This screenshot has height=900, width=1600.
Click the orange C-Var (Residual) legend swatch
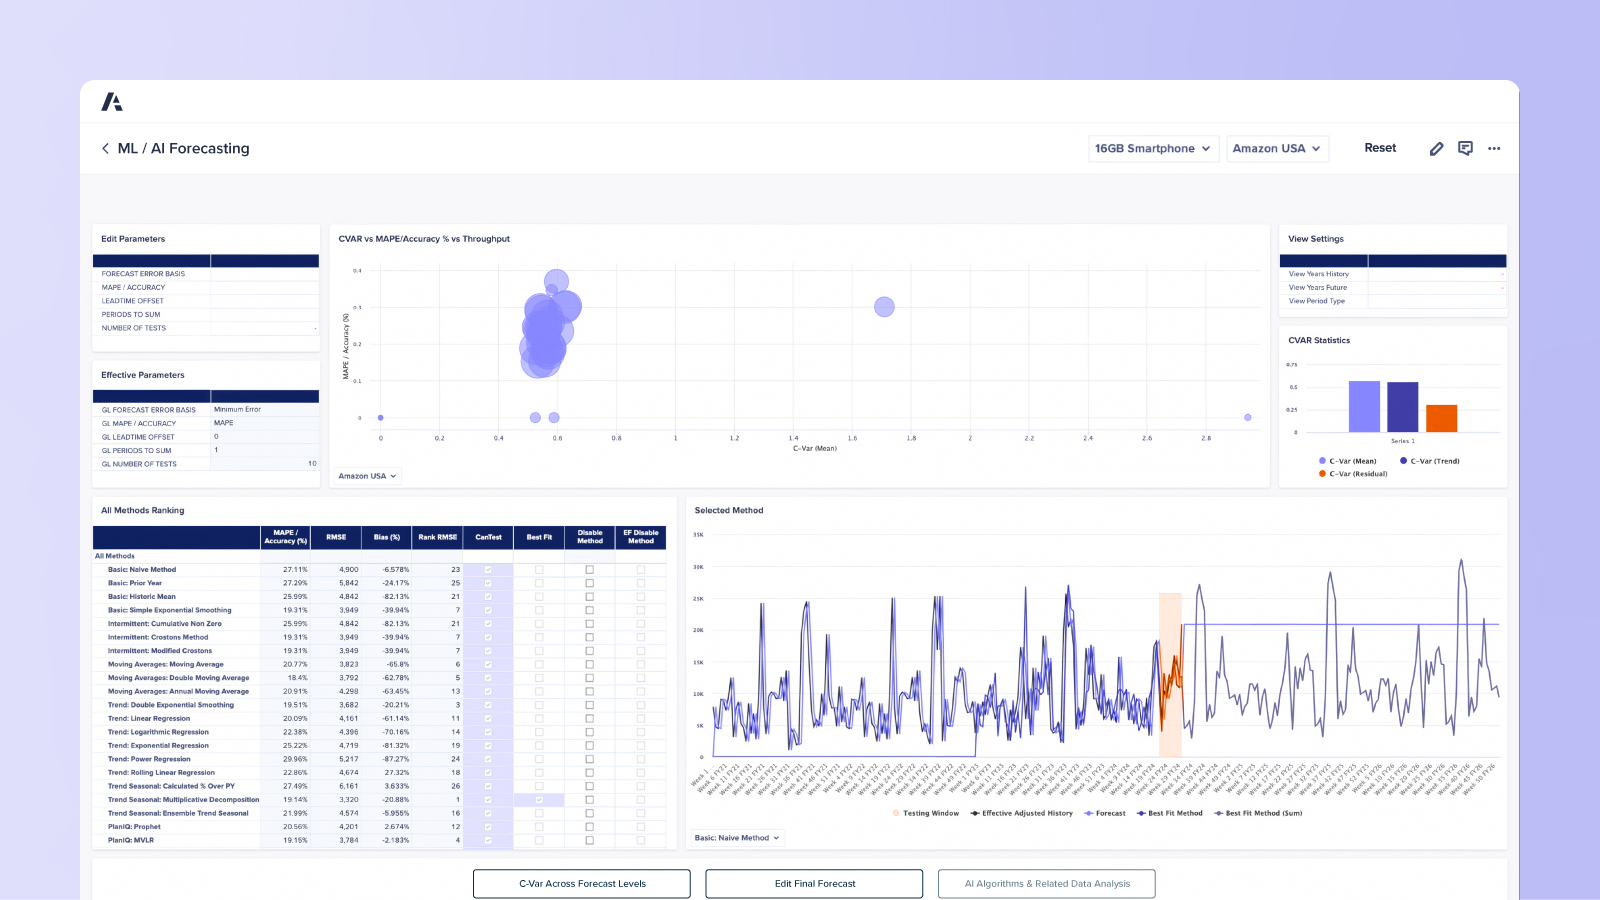1322,473
